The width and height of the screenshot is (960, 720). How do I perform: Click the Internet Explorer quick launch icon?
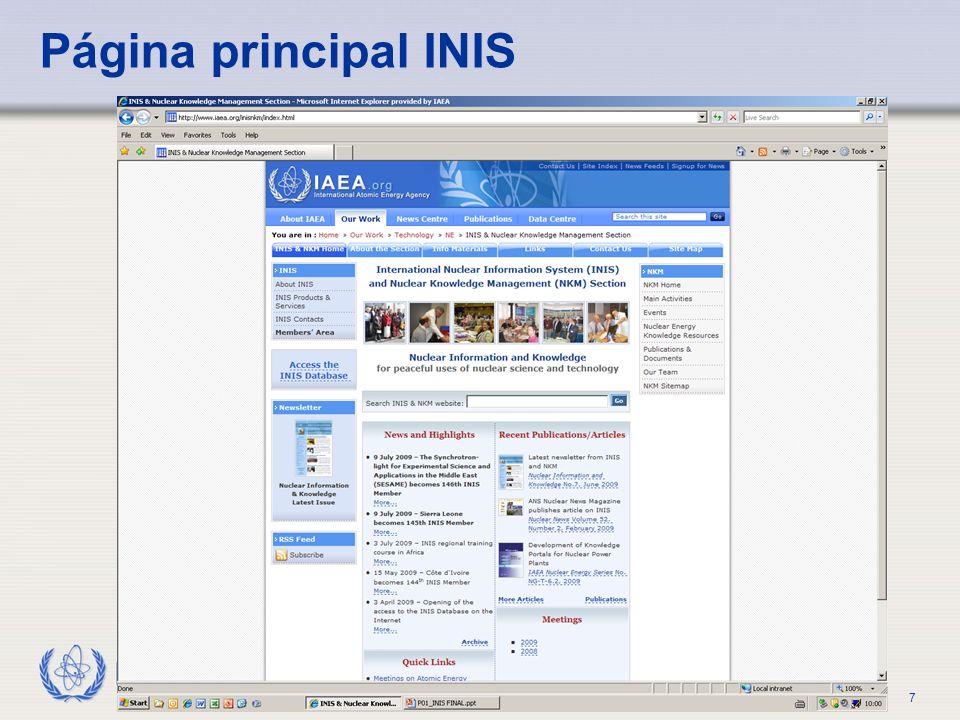[x=187, y=703]
